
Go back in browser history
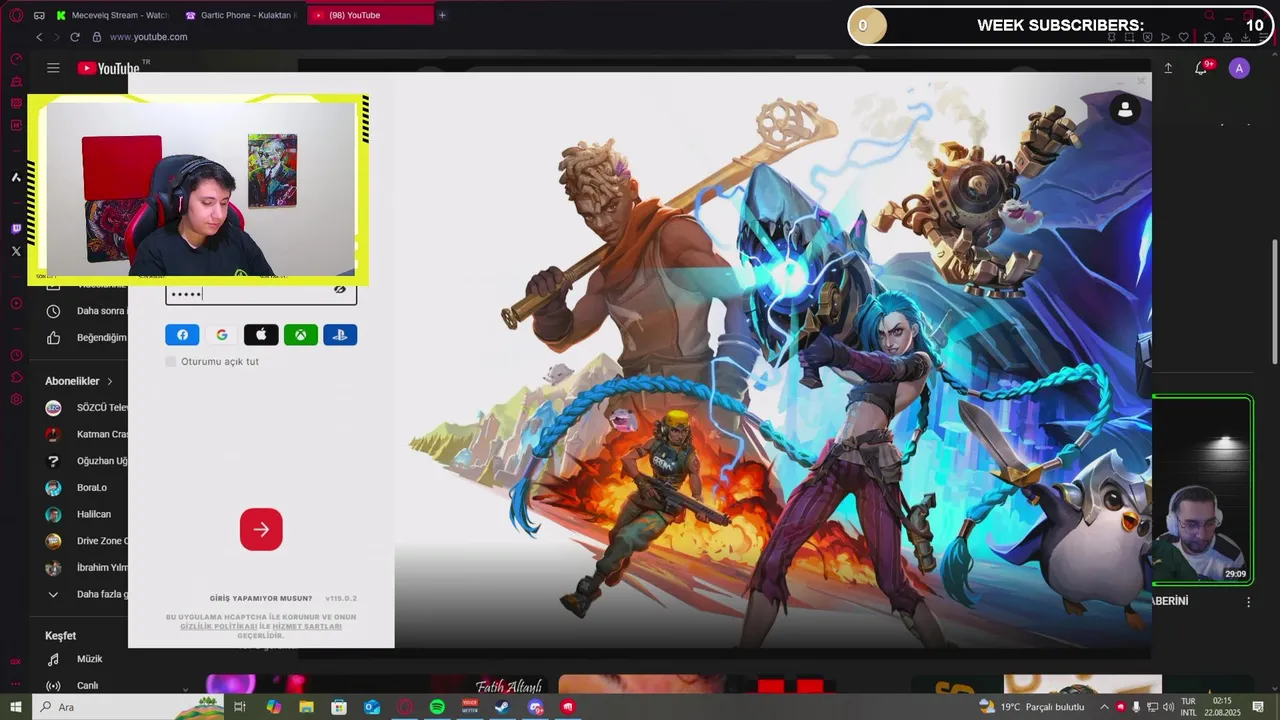pos(39,37)
